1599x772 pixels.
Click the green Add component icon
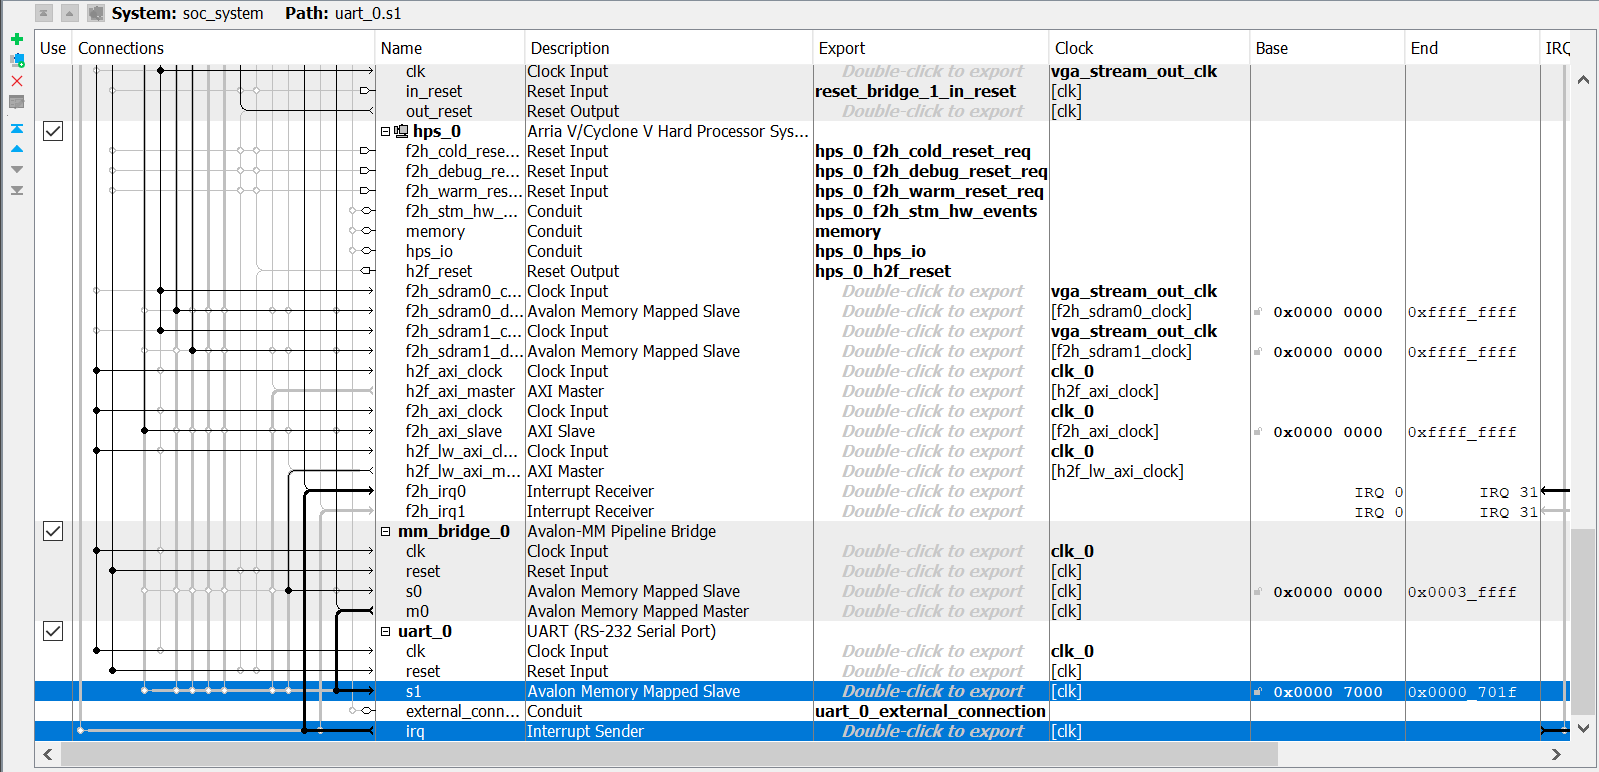tap(17, 39)
